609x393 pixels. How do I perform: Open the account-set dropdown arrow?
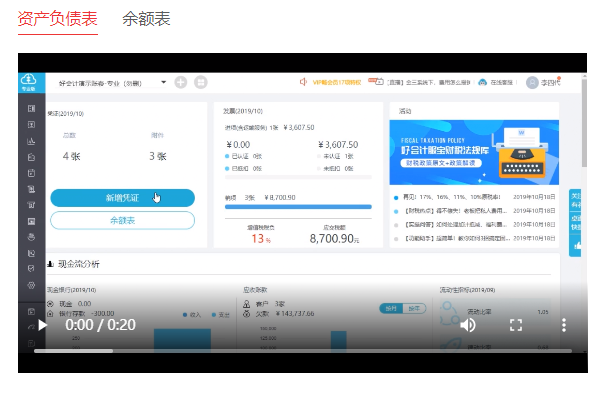[x=164, y=82]
